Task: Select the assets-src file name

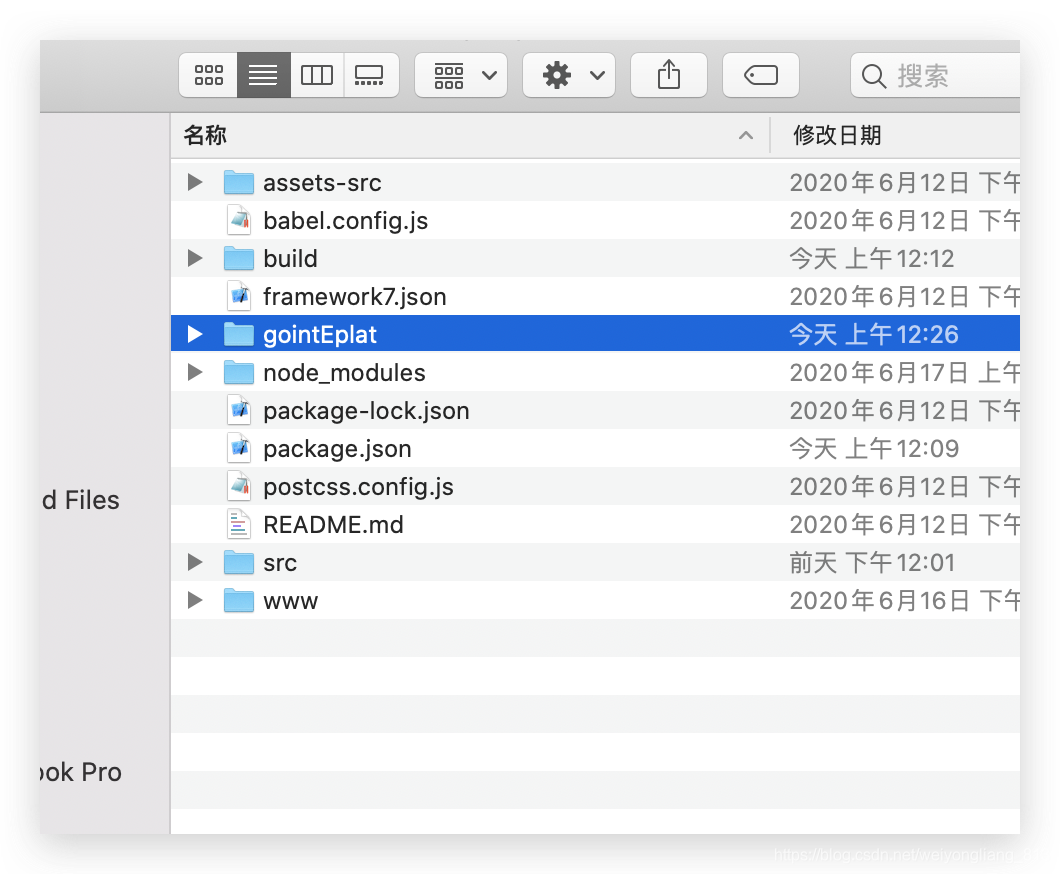Action: pos(322,183)
